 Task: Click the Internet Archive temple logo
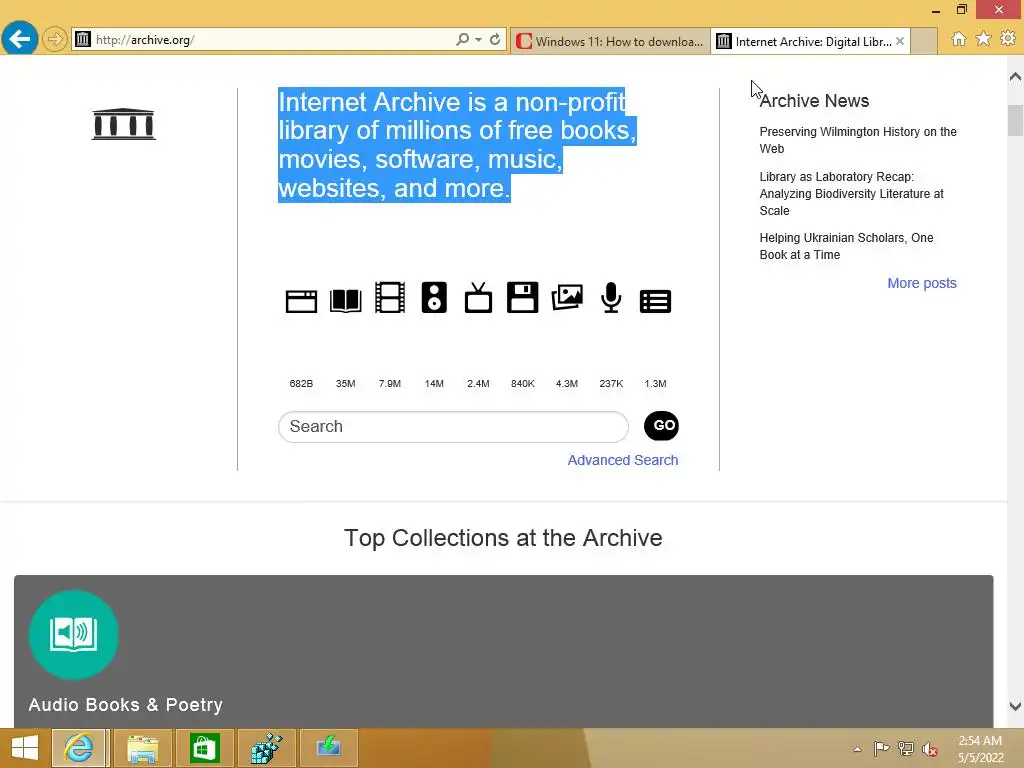[x=123, y=124]
